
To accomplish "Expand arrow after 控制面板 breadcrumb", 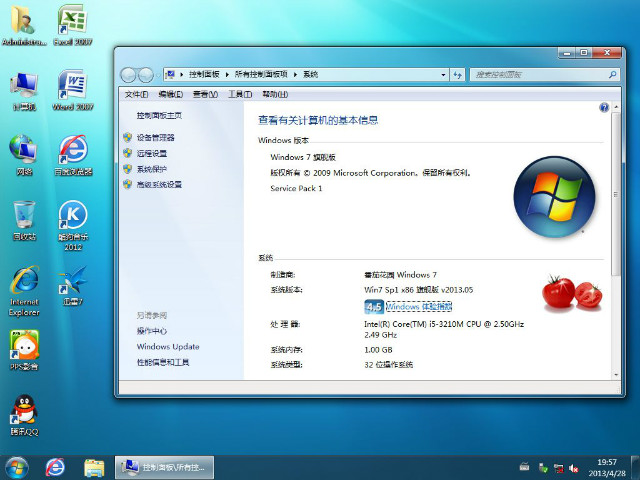I will 227,74.
